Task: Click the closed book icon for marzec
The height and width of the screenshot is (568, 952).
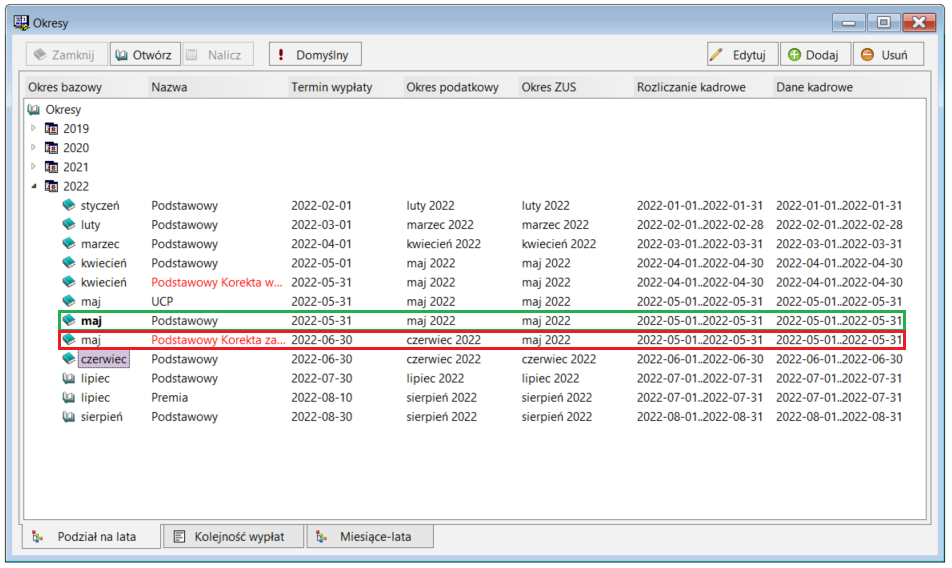Action: [69, 244]
